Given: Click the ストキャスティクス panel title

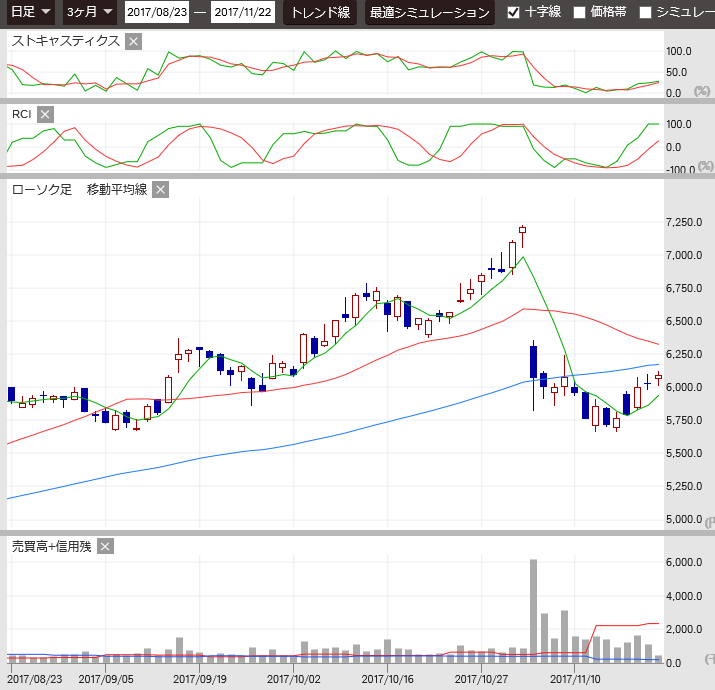Looking at the screenshot, I should click(65, 41).
